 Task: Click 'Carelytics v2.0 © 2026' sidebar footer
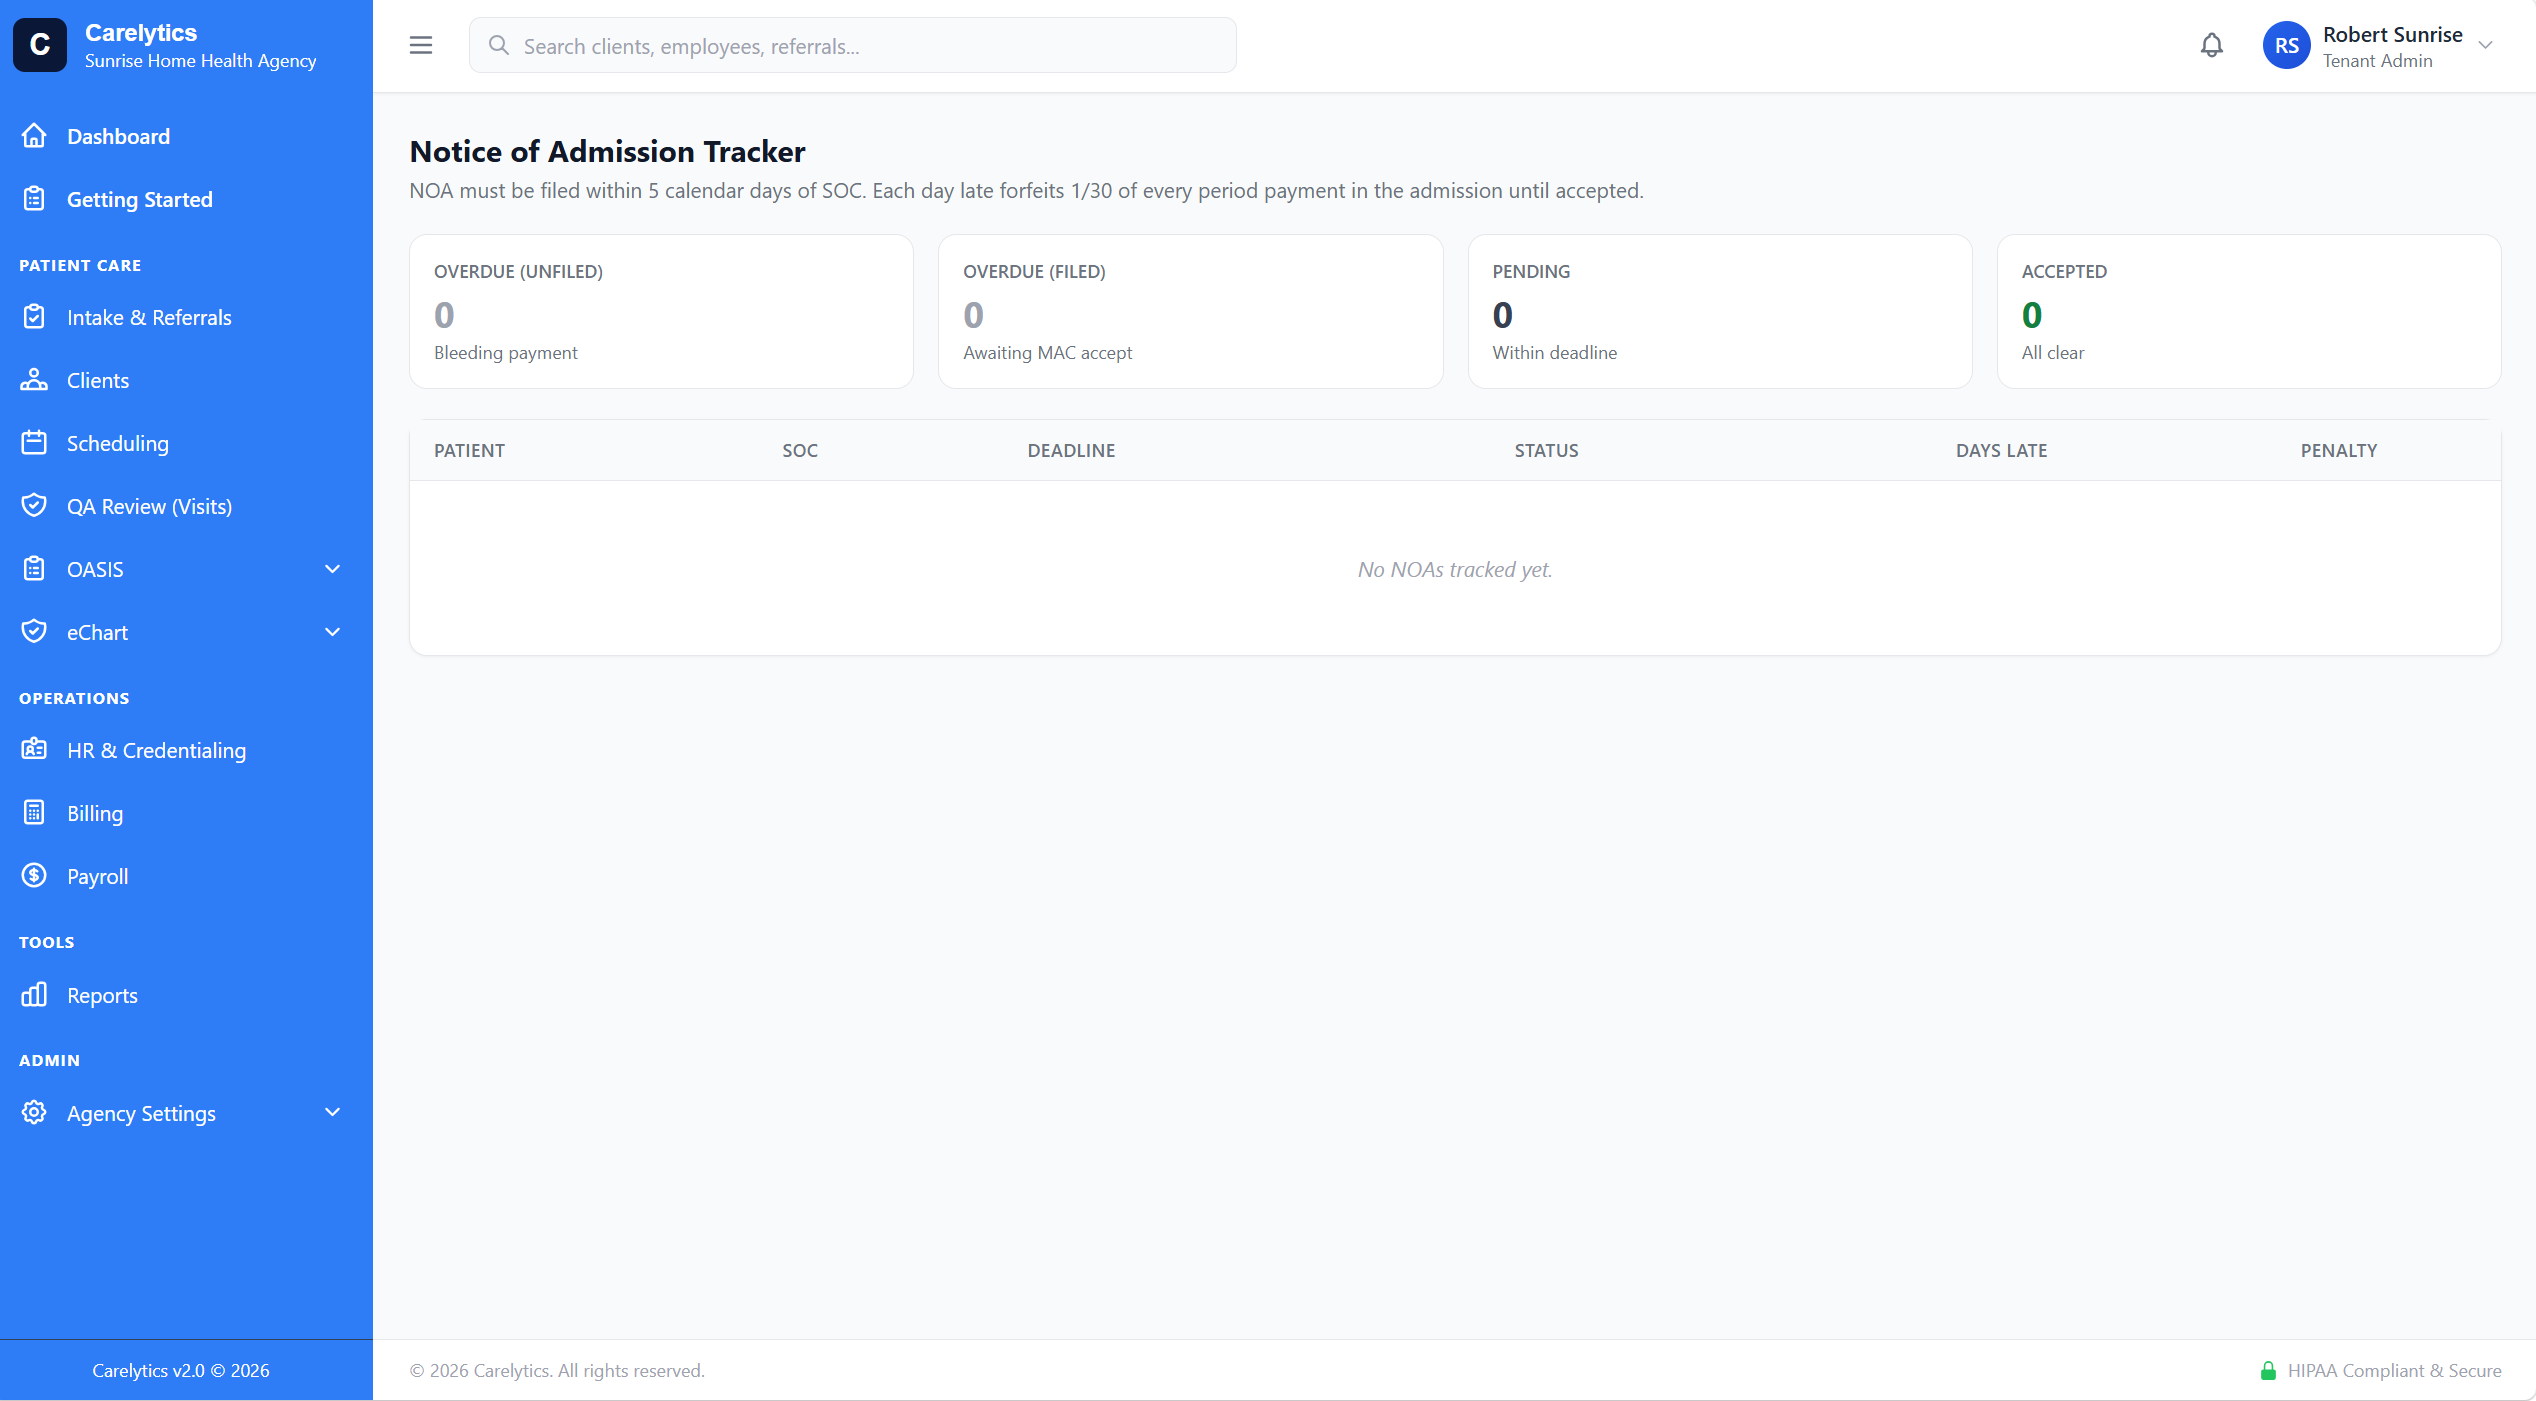pos(181,1370)
